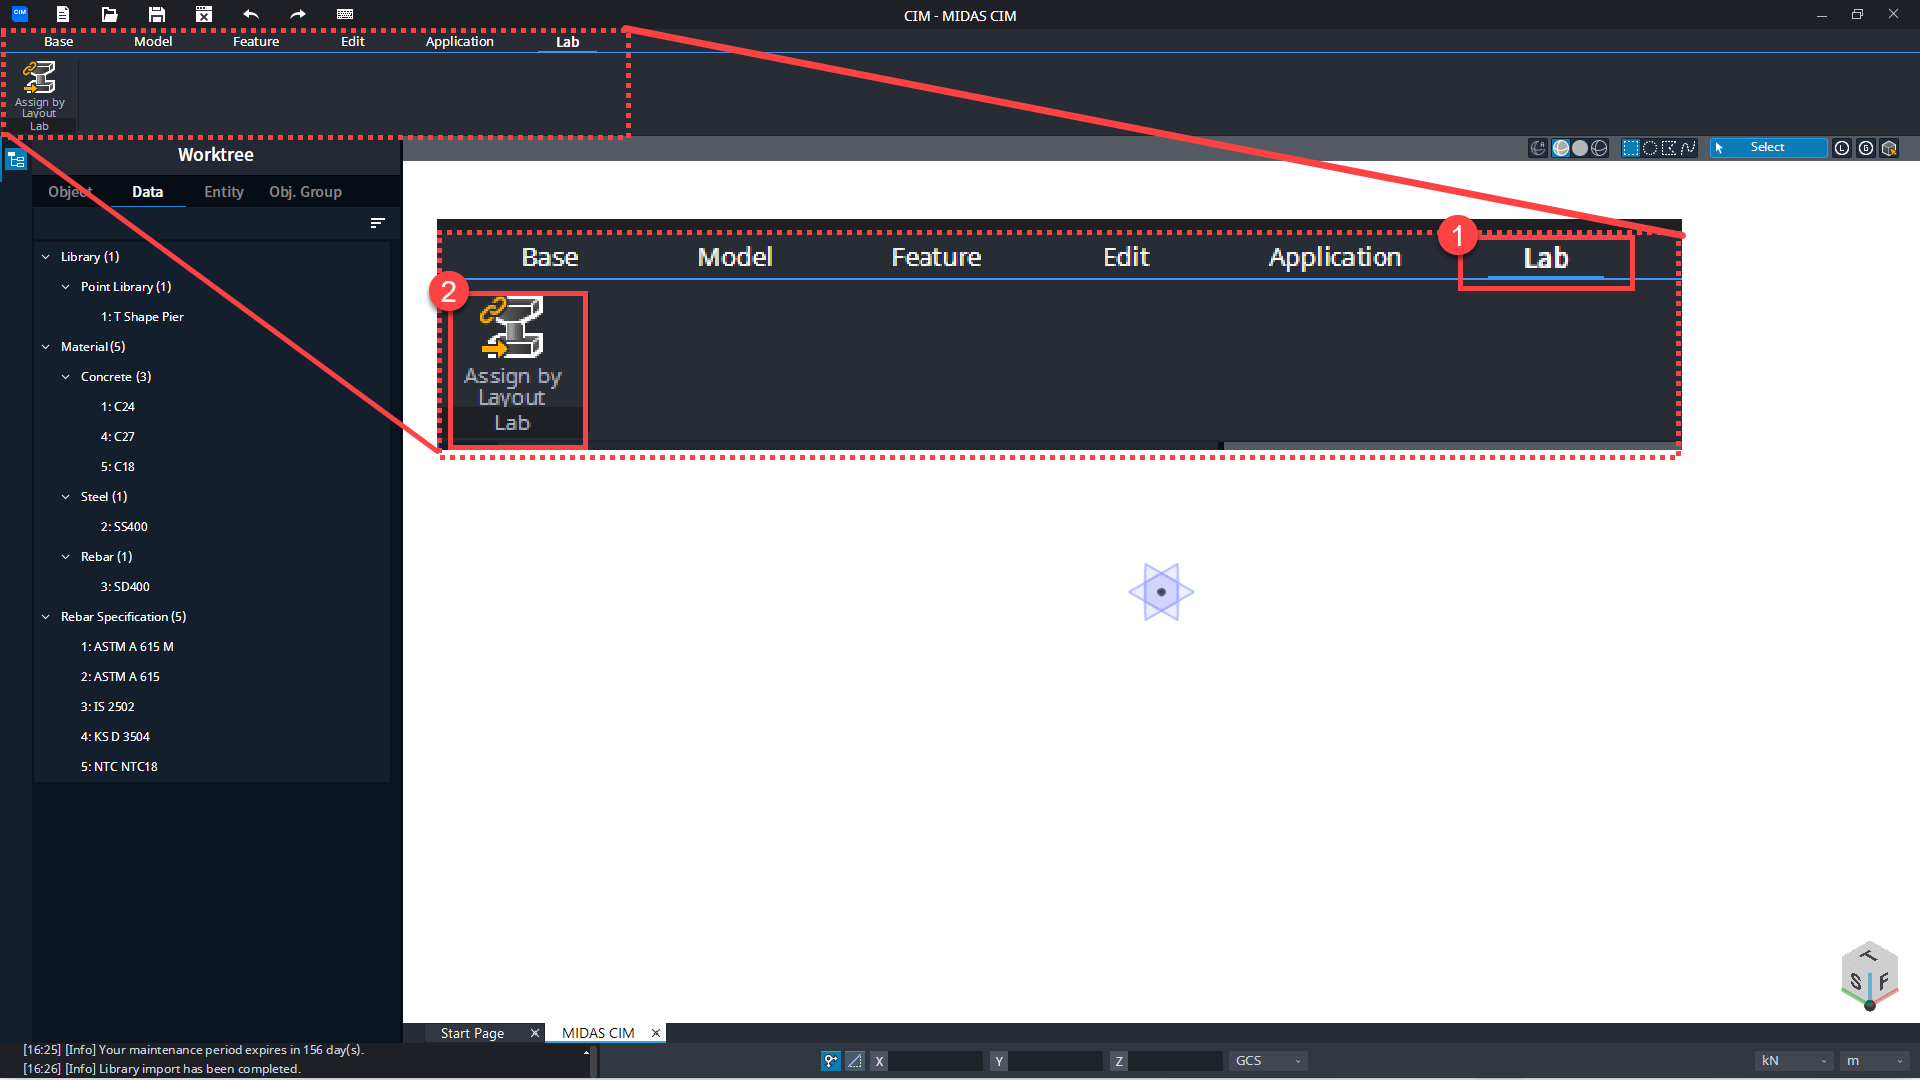Screen dimensions: 1920x1080
Task: Click the Y coordinate input field
Action: click(x=1055, y=1061)
